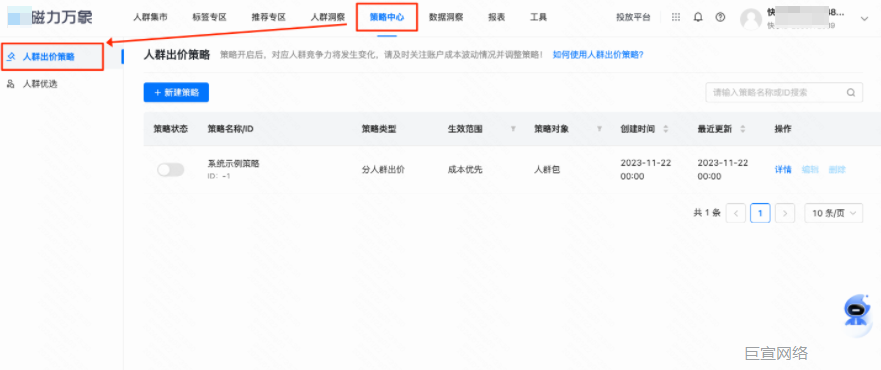
Task: Filter the 生效范围 column
Action: pos(513,129)
